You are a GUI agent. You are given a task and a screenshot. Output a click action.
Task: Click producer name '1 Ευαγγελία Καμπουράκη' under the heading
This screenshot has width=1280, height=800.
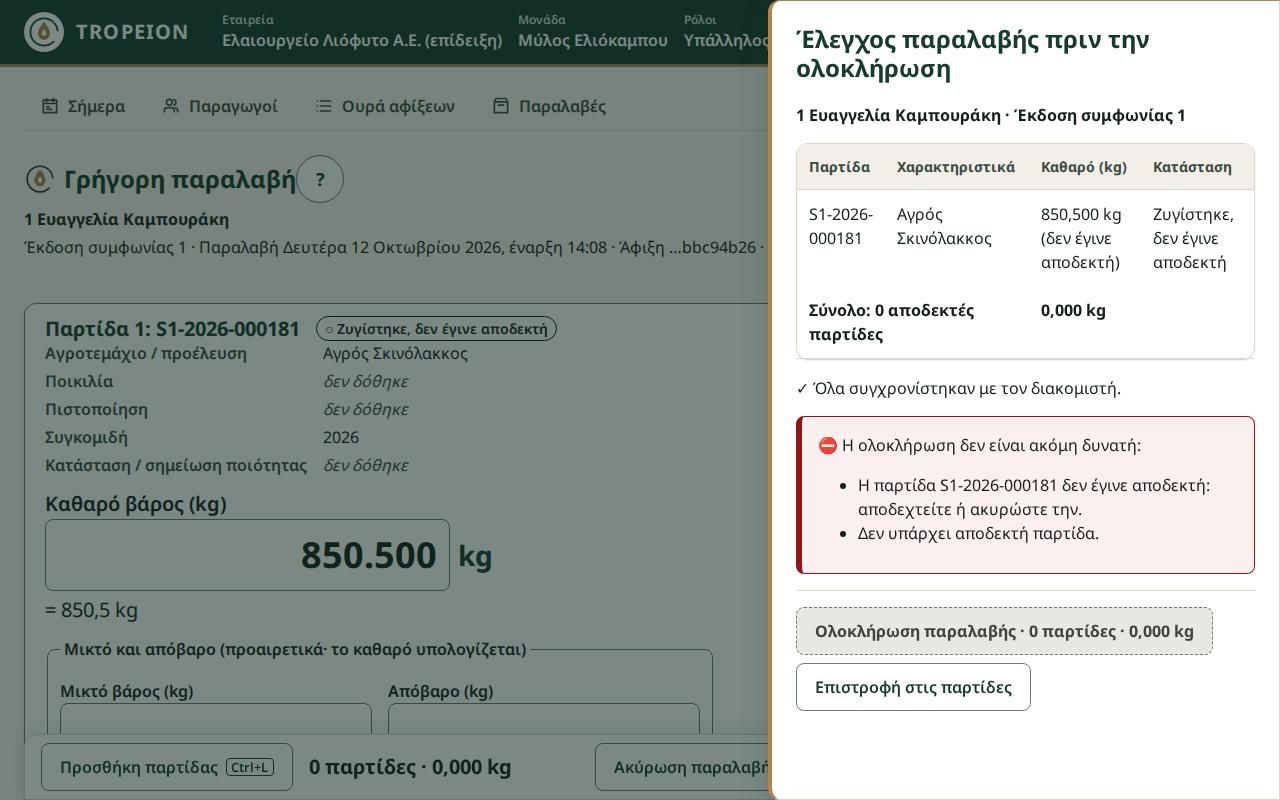point(127,219)
